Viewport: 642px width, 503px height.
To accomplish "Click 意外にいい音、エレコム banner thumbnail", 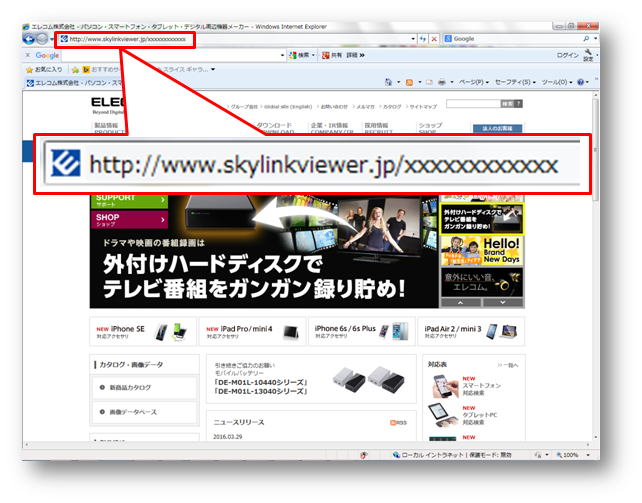I will click(x=482, y=282).
